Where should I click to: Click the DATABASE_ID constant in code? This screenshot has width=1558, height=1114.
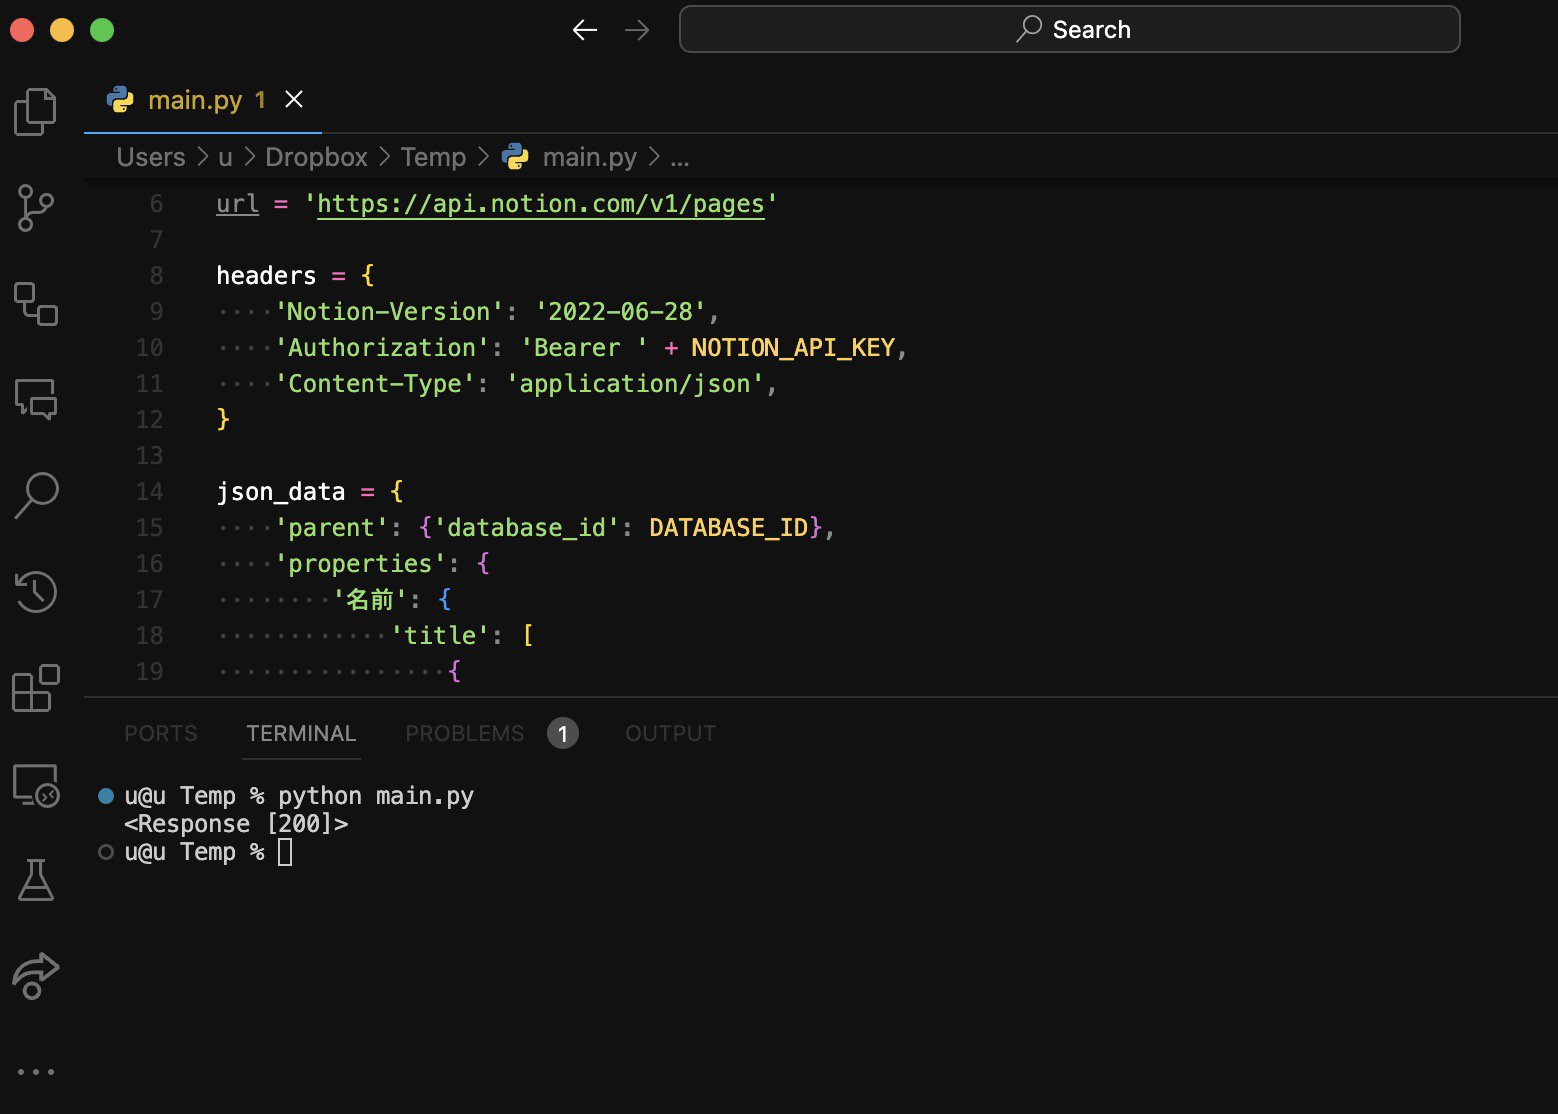728,527
